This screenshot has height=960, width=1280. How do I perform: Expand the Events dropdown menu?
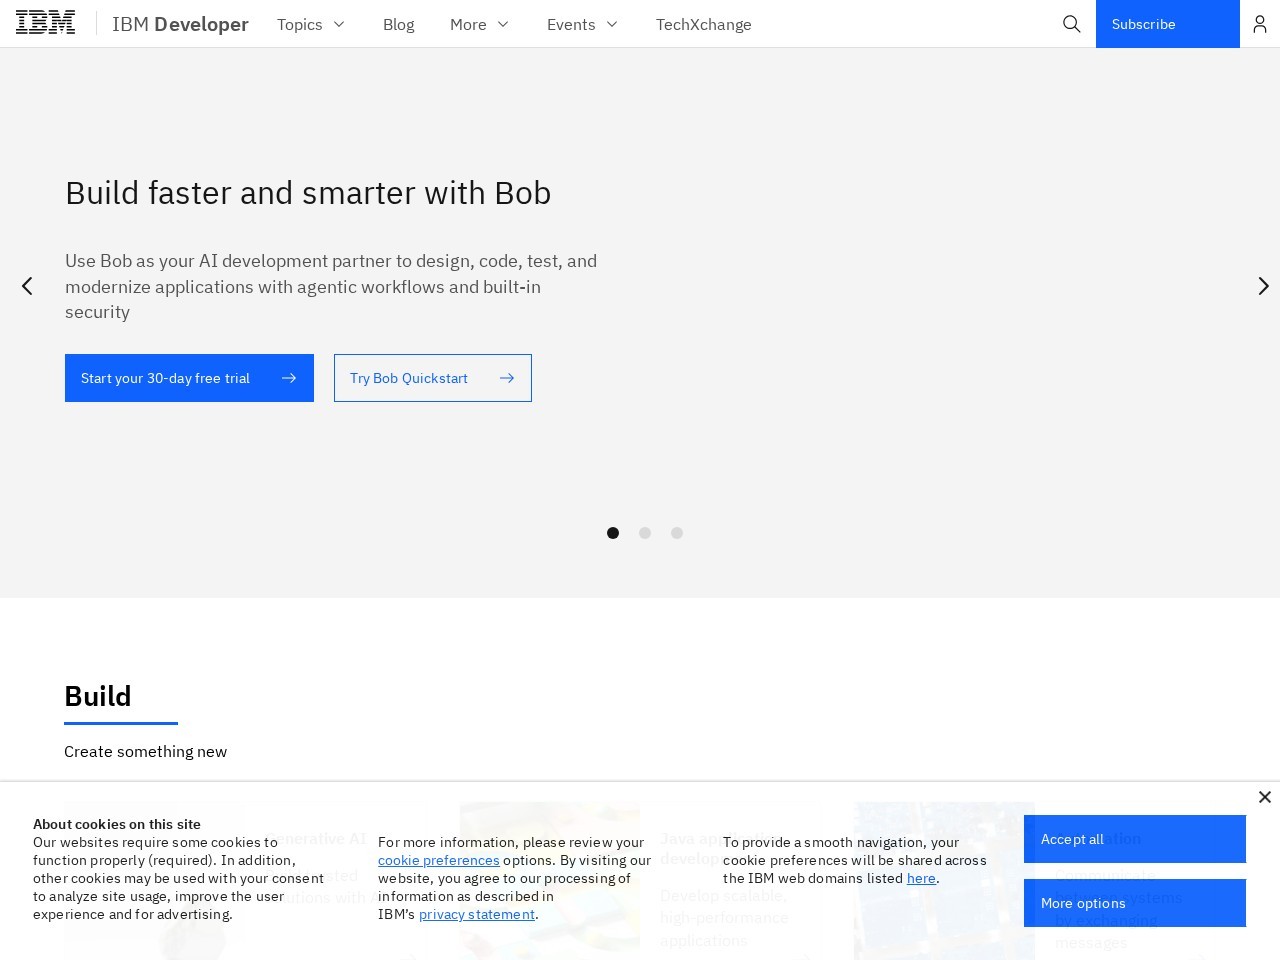[582, 24]
